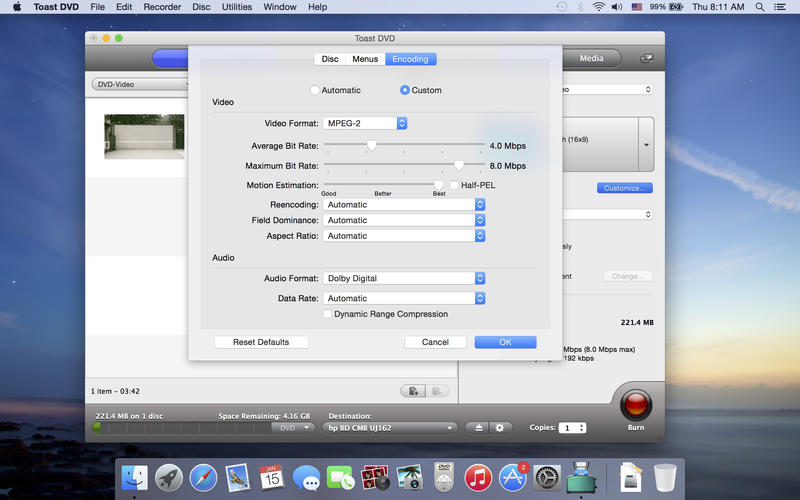Click the red Burn button
This screenshot has width=800, height=500.
[636, 406]
